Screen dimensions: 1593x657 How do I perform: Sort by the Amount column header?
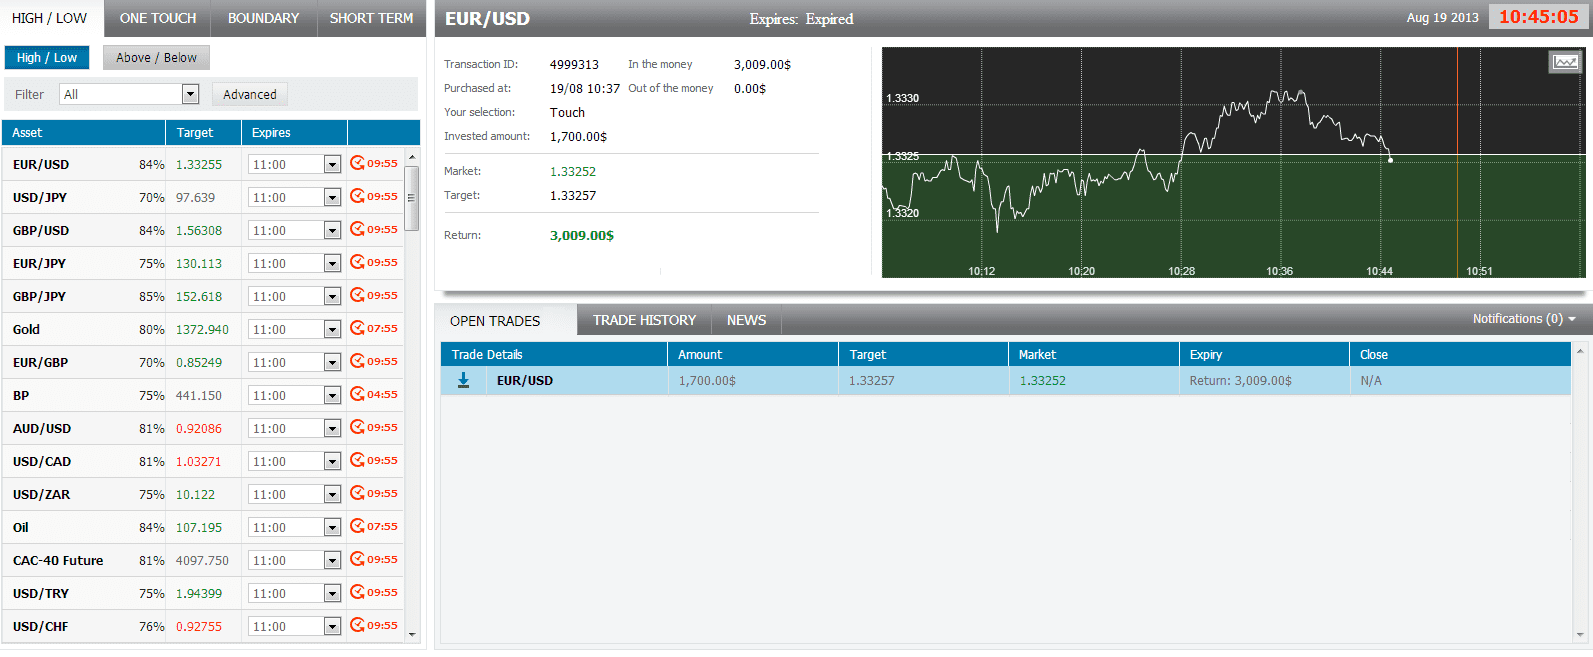(700, 355)
